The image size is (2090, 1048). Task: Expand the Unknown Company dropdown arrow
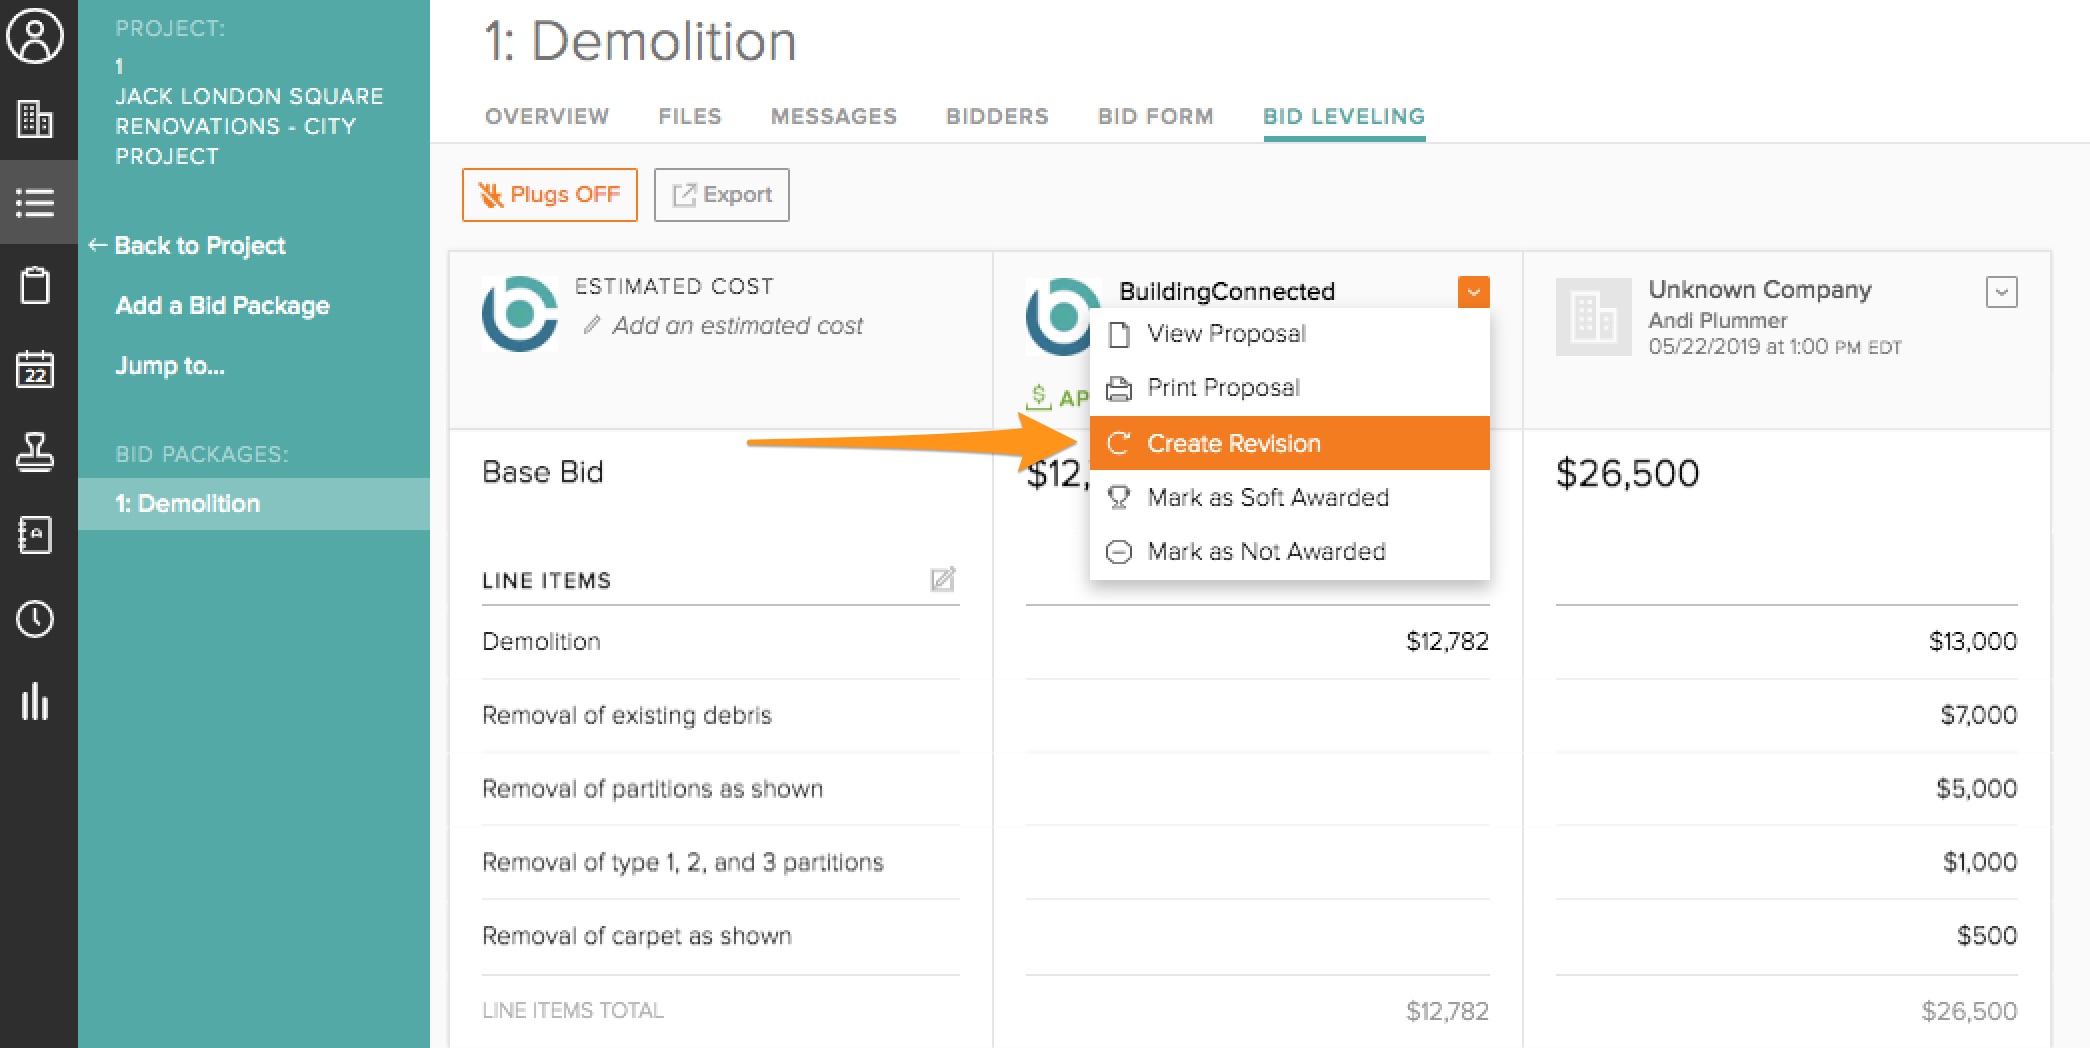tap(2001, 292)
